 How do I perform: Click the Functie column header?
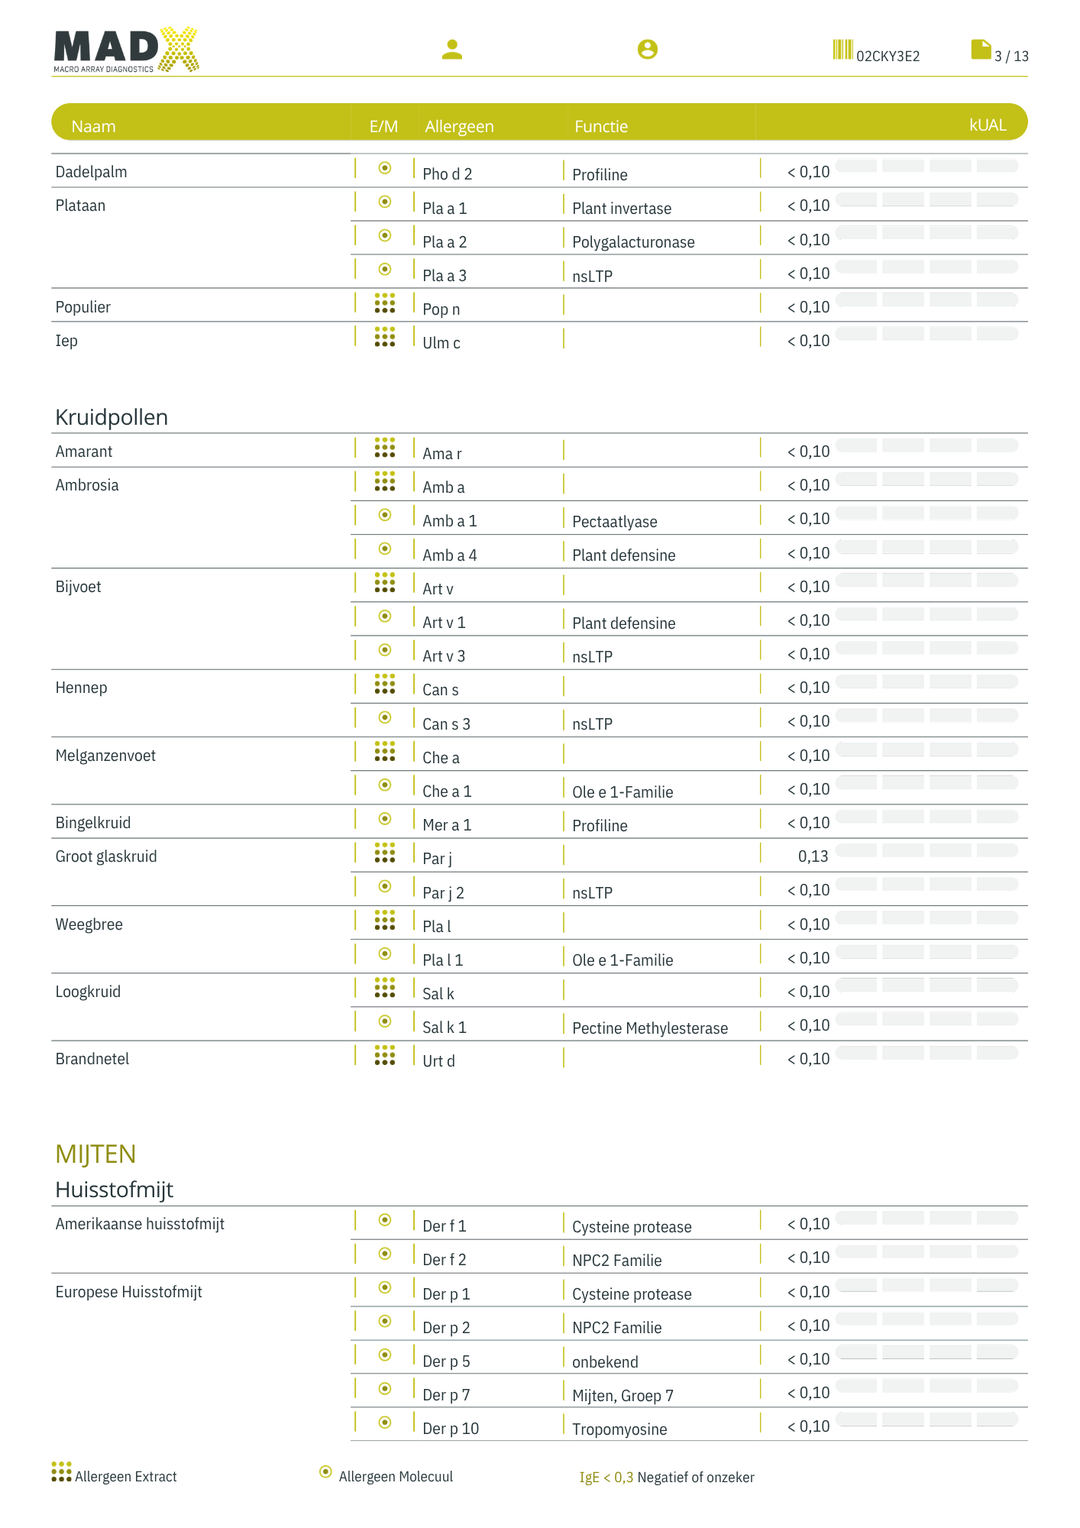click(x=601, y=126)
